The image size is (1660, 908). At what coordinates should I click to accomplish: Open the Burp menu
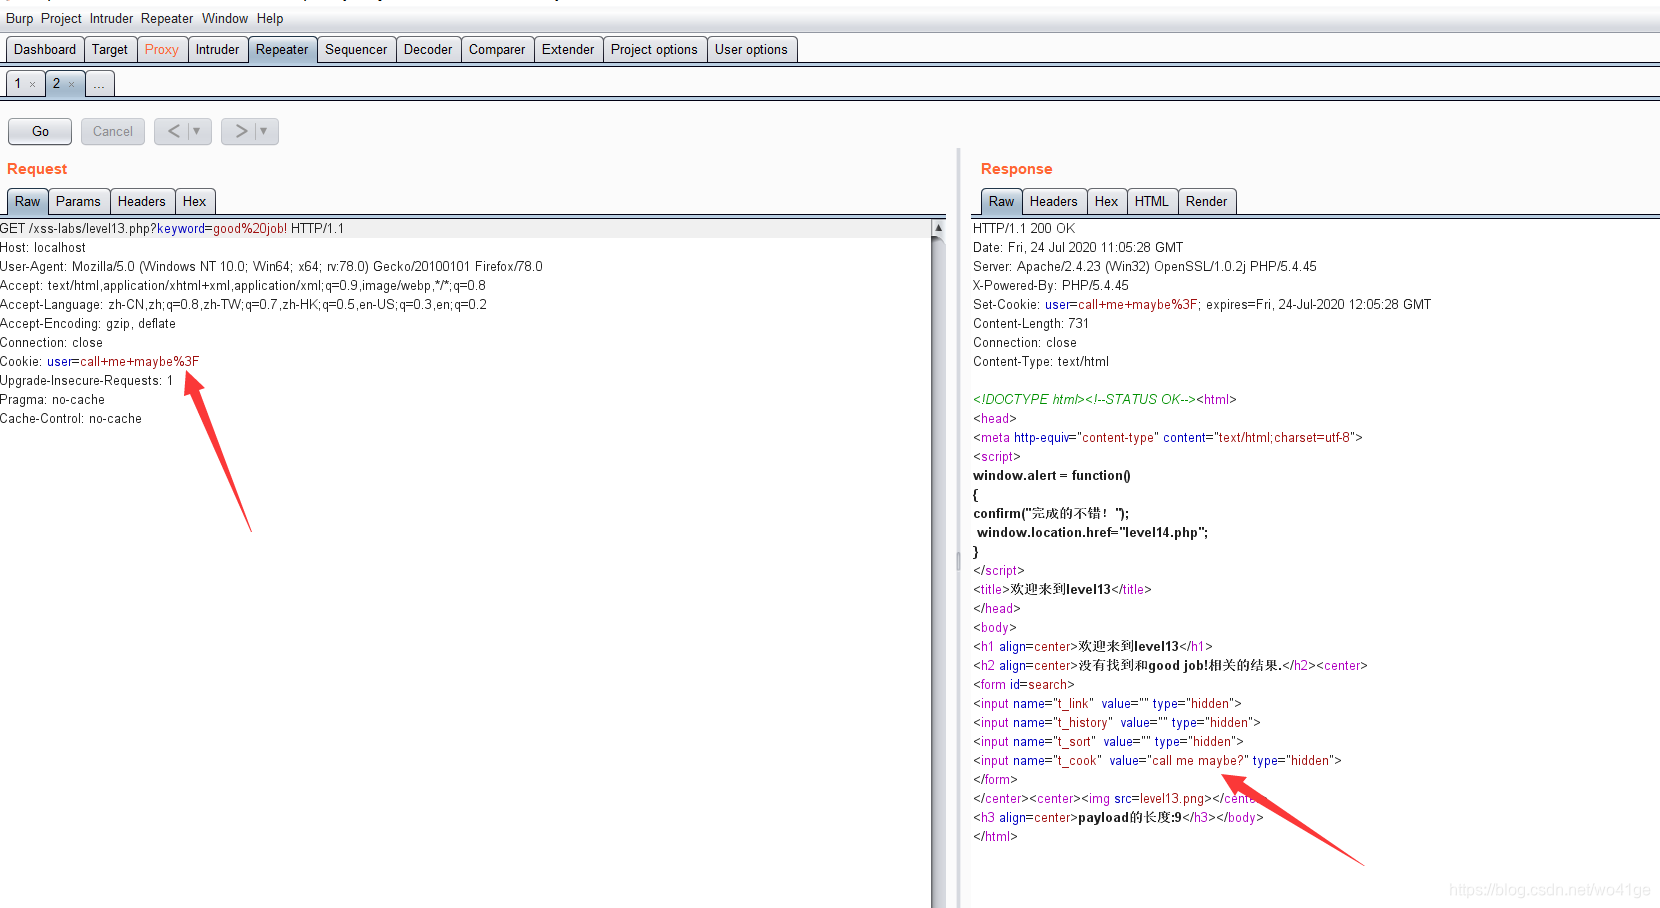click(x=19, y=18)
